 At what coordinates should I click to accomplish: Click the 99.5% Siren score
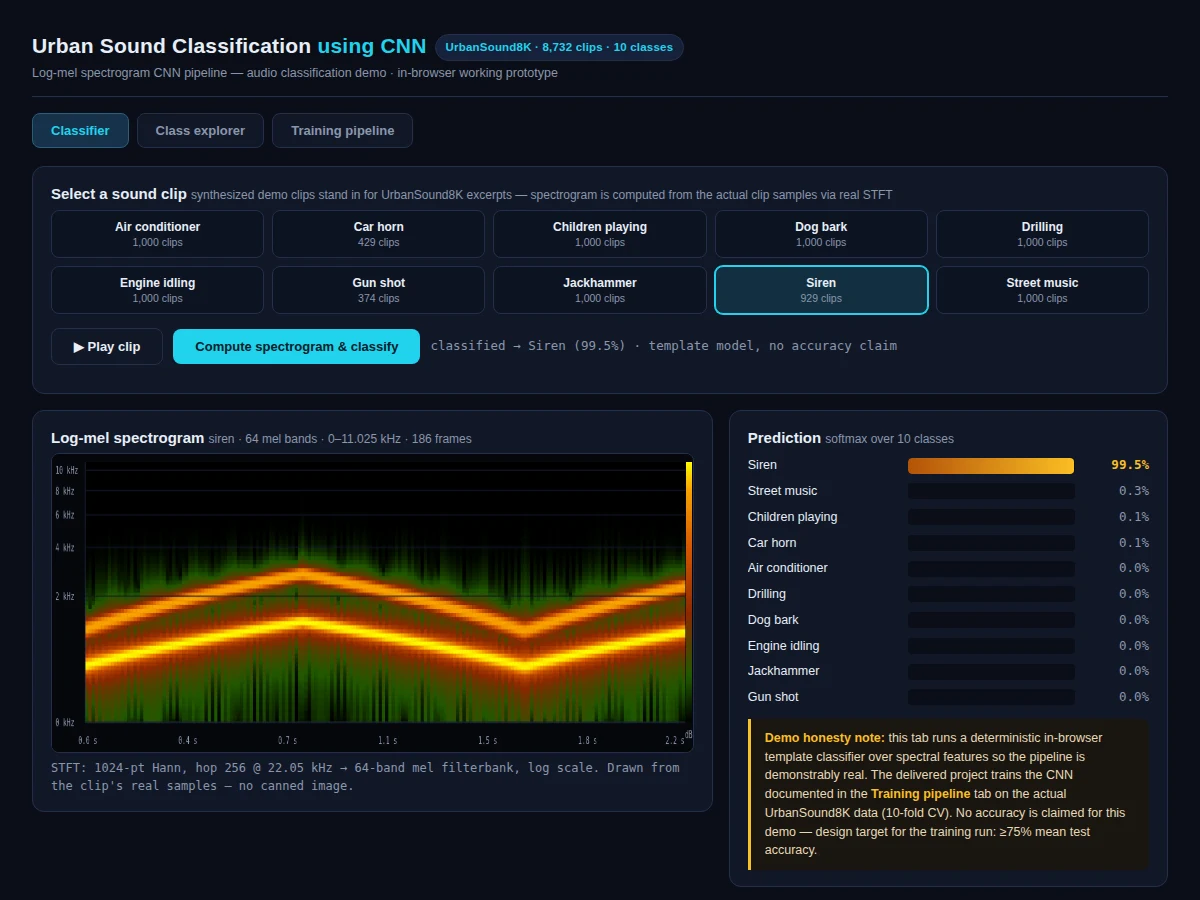1130,465
